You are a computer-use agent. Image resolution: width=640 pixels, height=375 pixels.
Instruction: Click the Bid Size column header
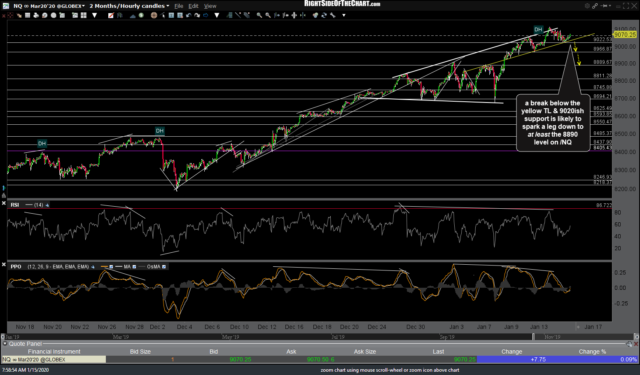click(140, 352)
